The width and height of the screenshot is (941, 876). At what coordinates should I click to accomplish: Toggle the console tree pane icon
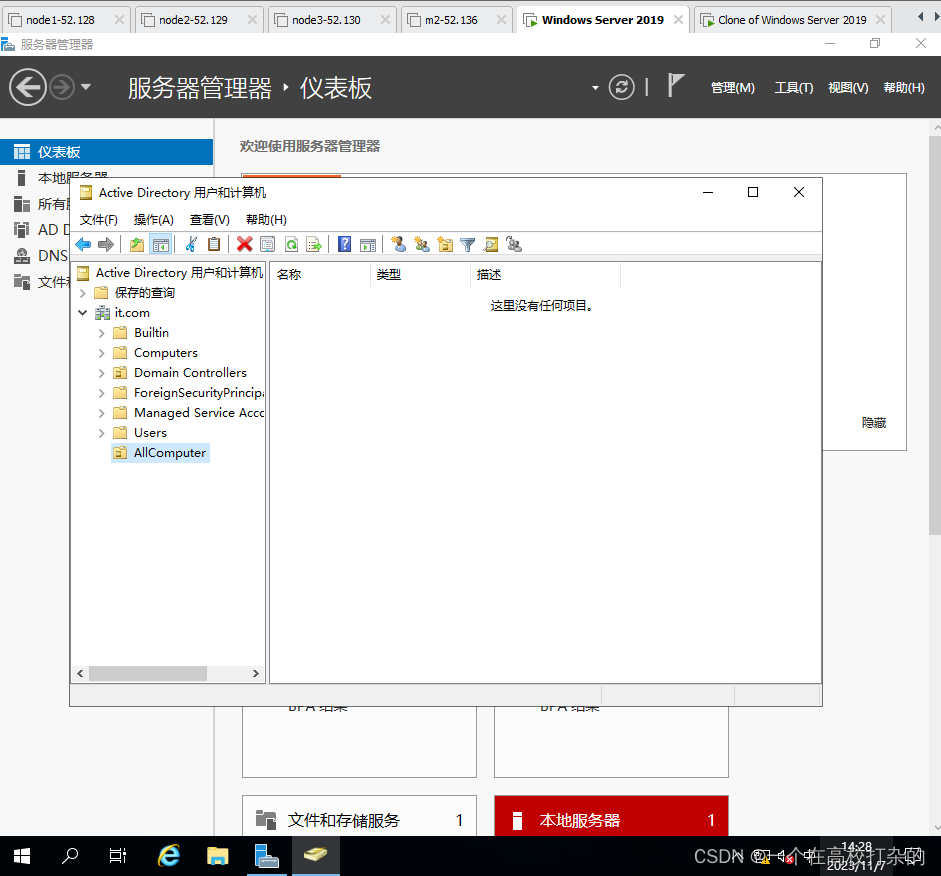(x=161, y=244)
